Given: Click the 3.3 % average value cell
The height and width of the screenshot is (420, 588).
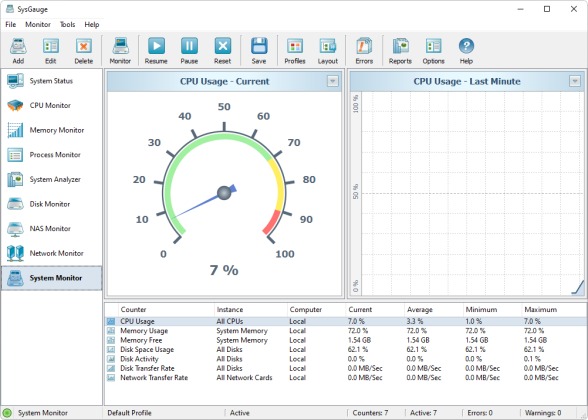Looking at the screenshot, I should [x=415, y=321].
